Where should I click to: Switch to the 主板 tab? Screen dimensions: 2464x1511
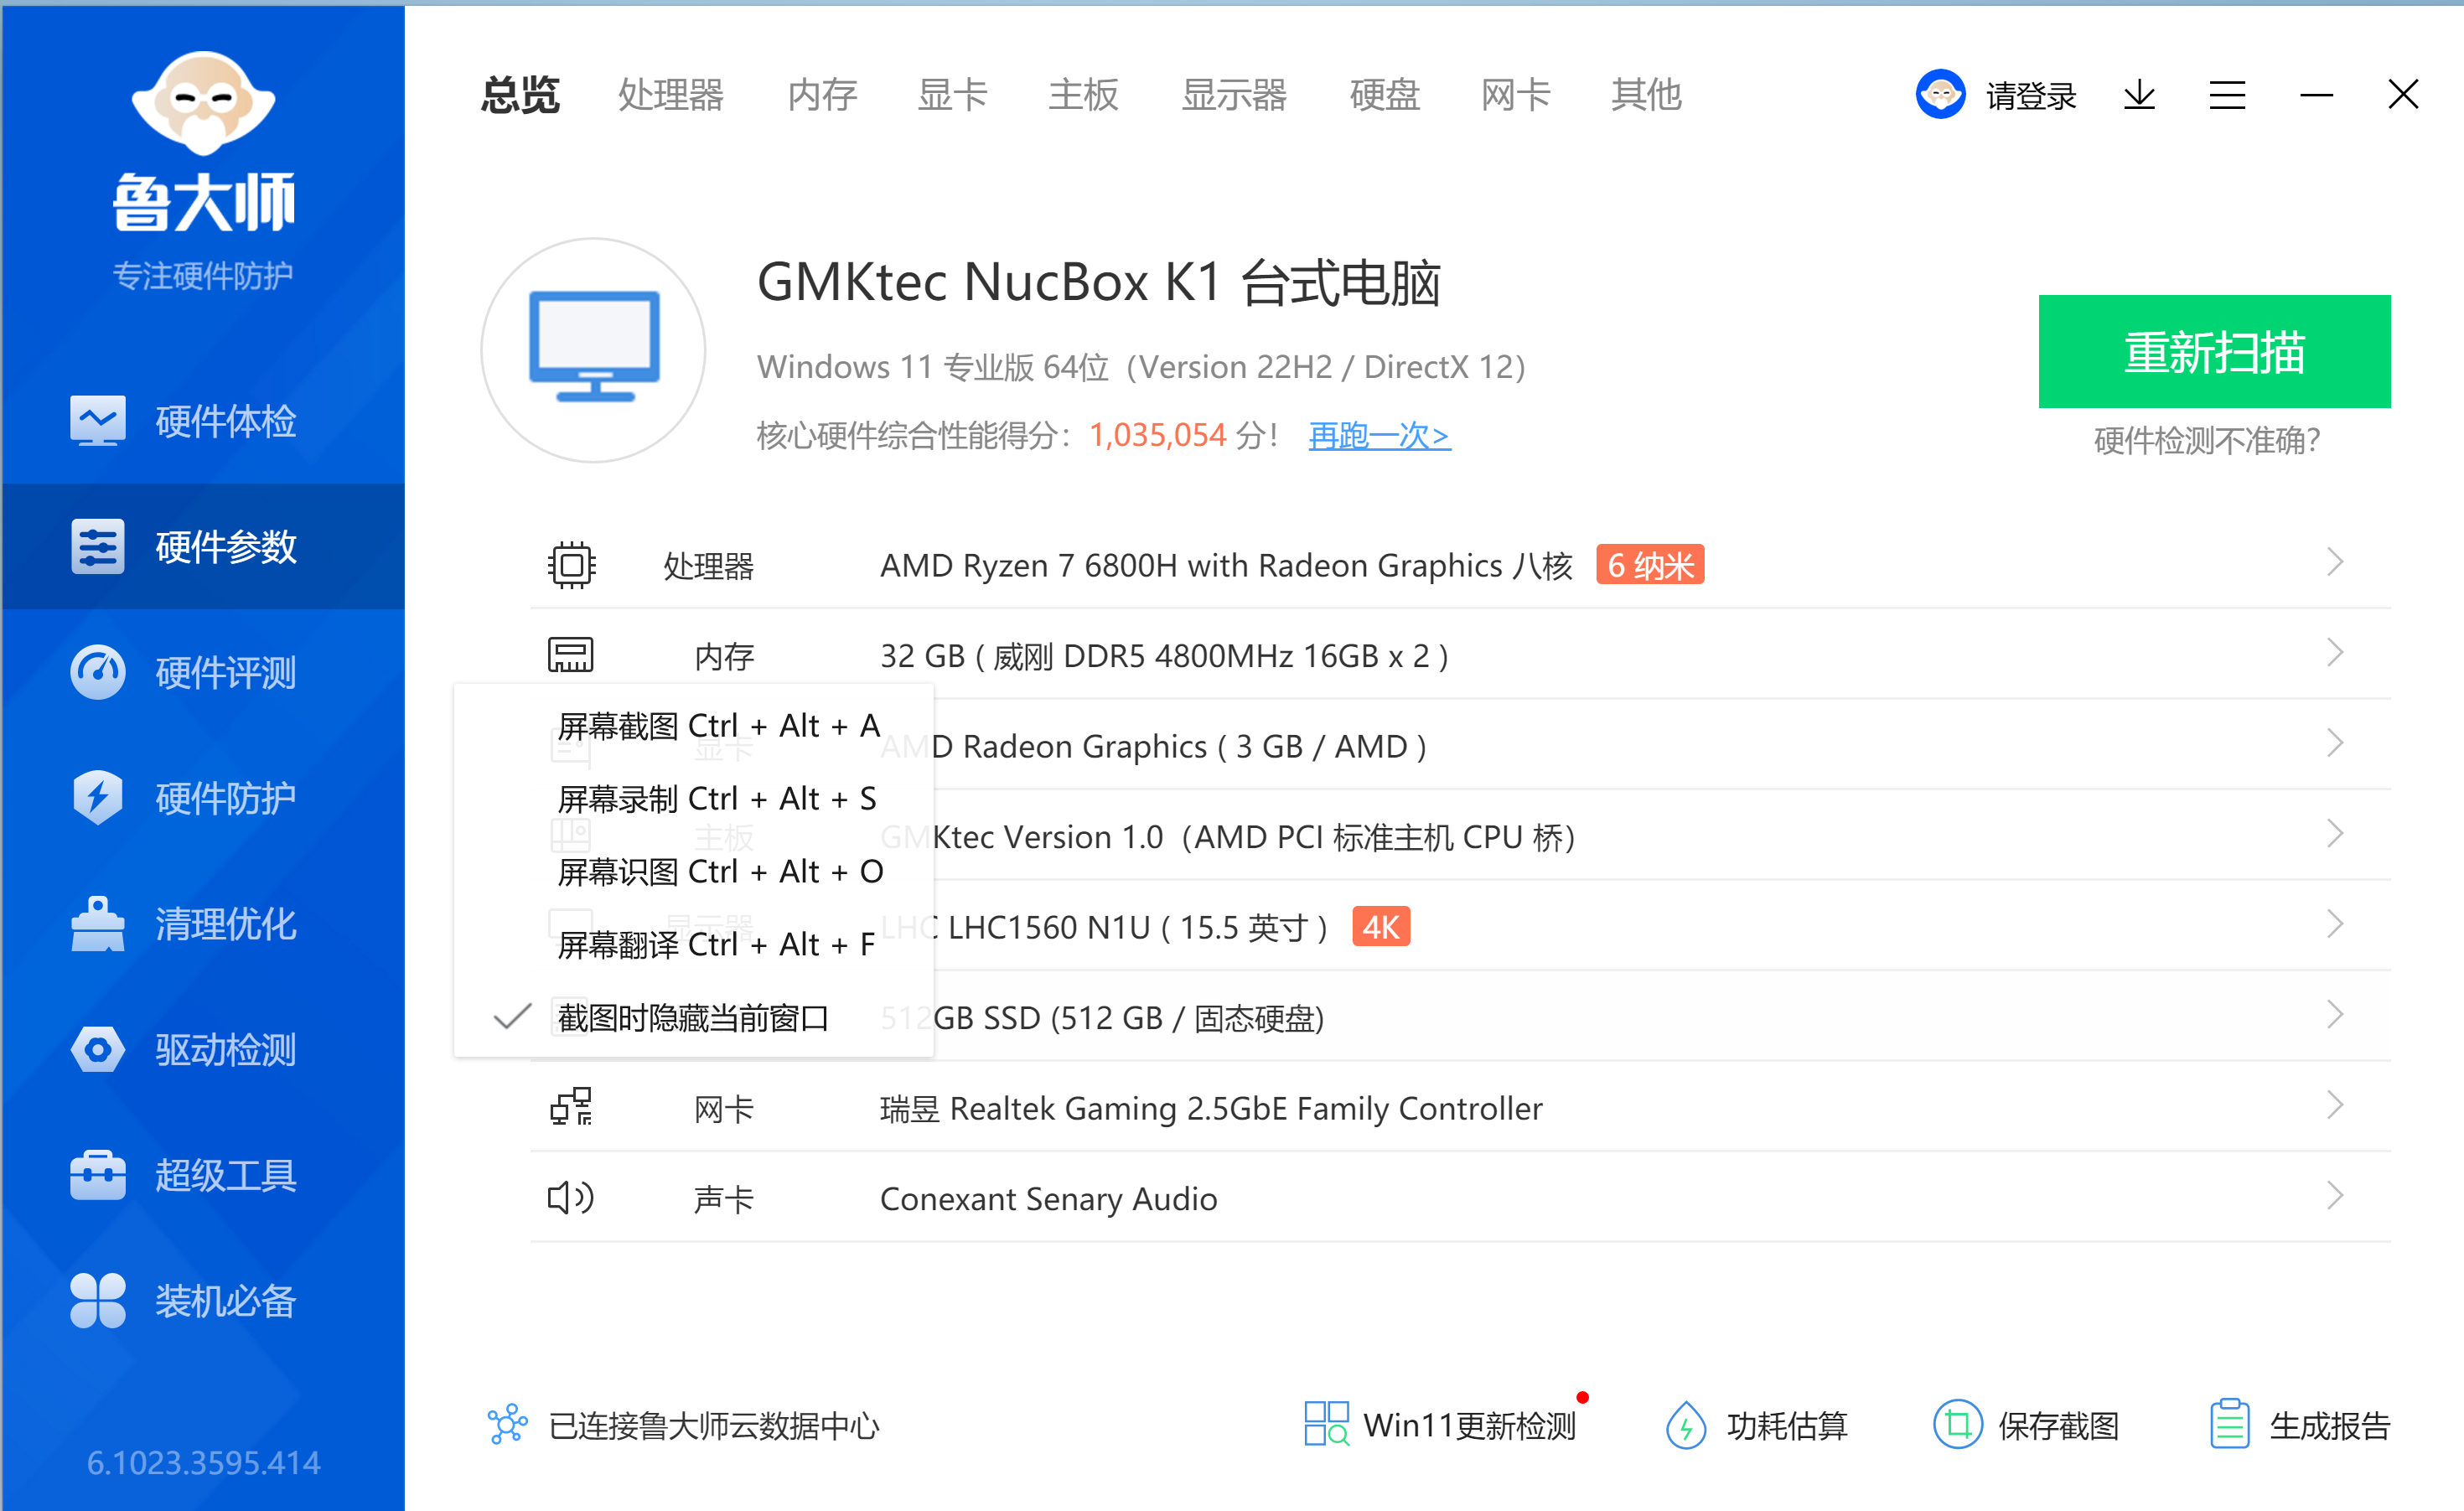tap(1083, 95)
